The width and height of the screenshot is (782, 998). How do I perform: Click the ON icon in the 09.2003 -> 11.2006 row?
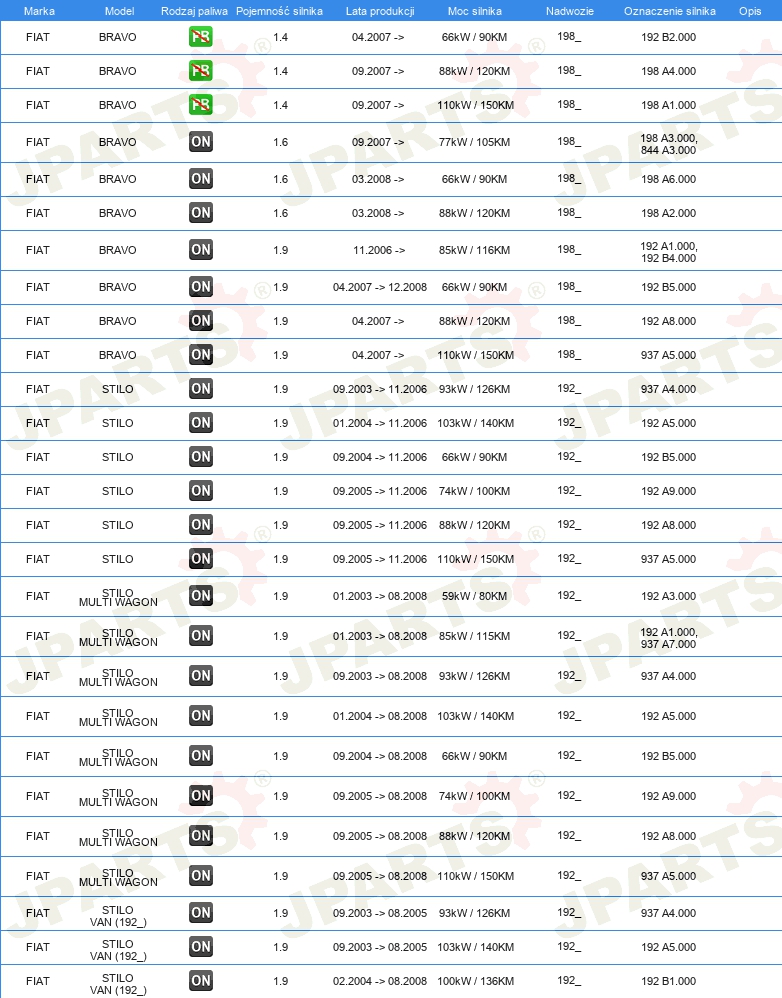(200, 388)
